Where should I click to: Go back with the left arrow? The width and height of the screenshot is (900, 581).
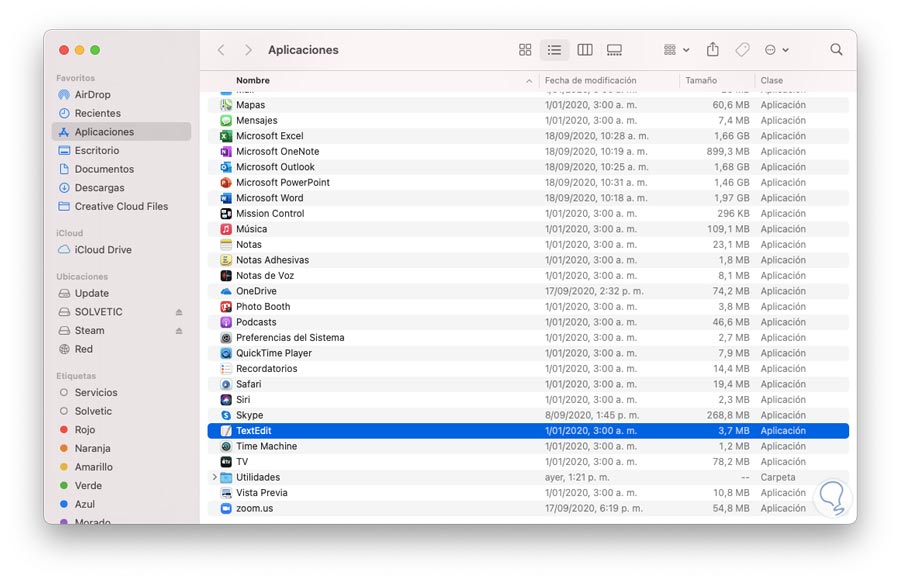221,50
